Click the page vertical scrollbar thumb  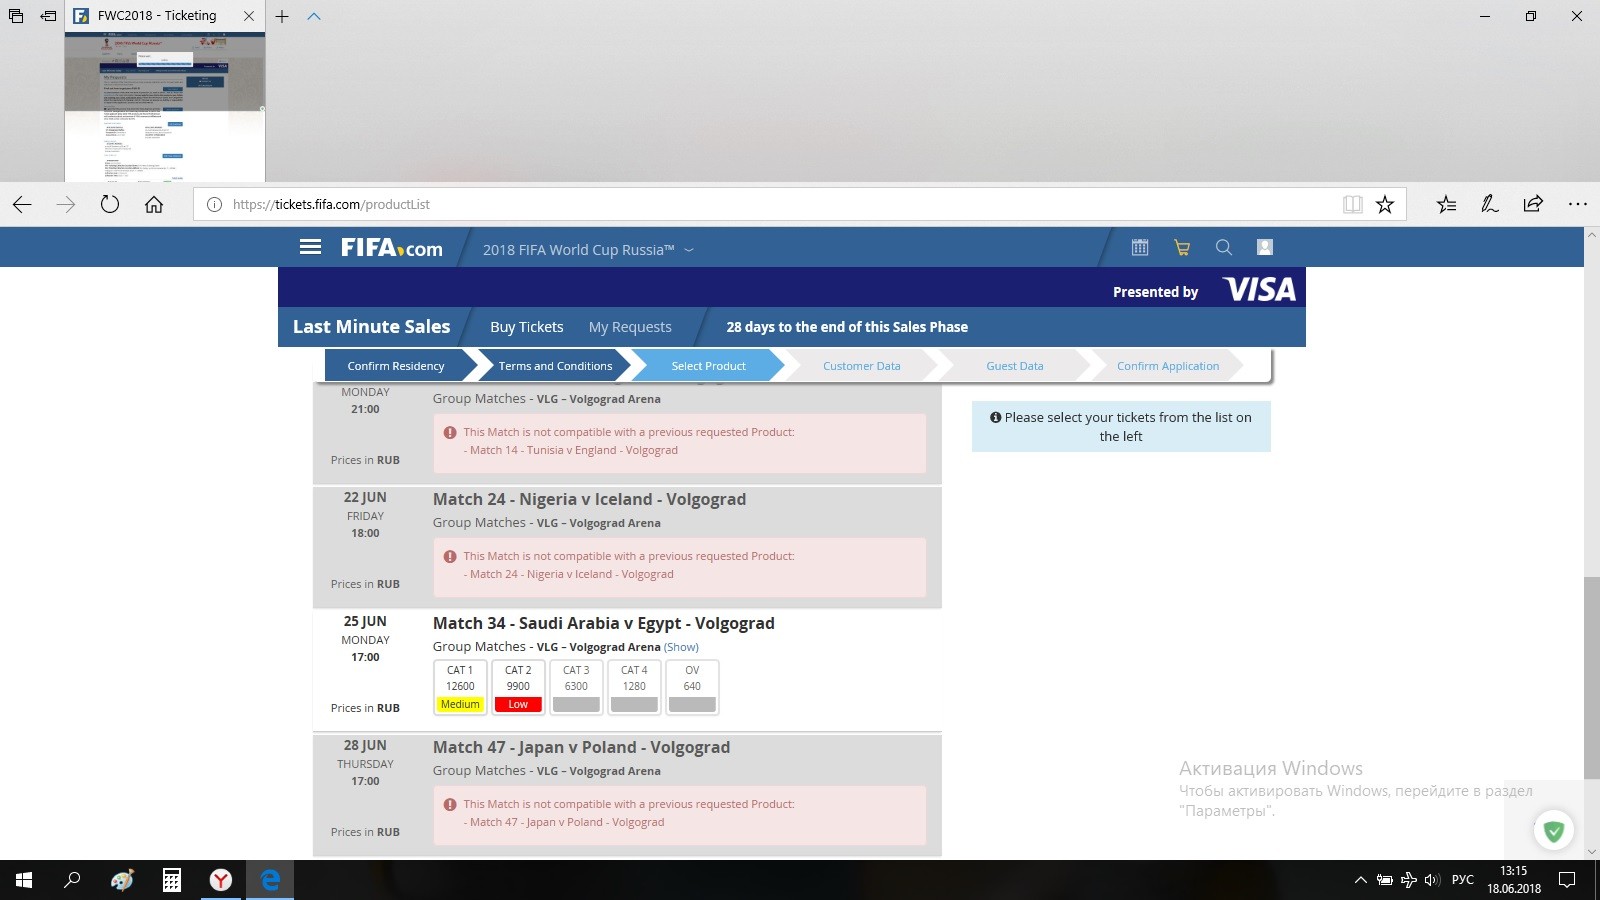1591,678
